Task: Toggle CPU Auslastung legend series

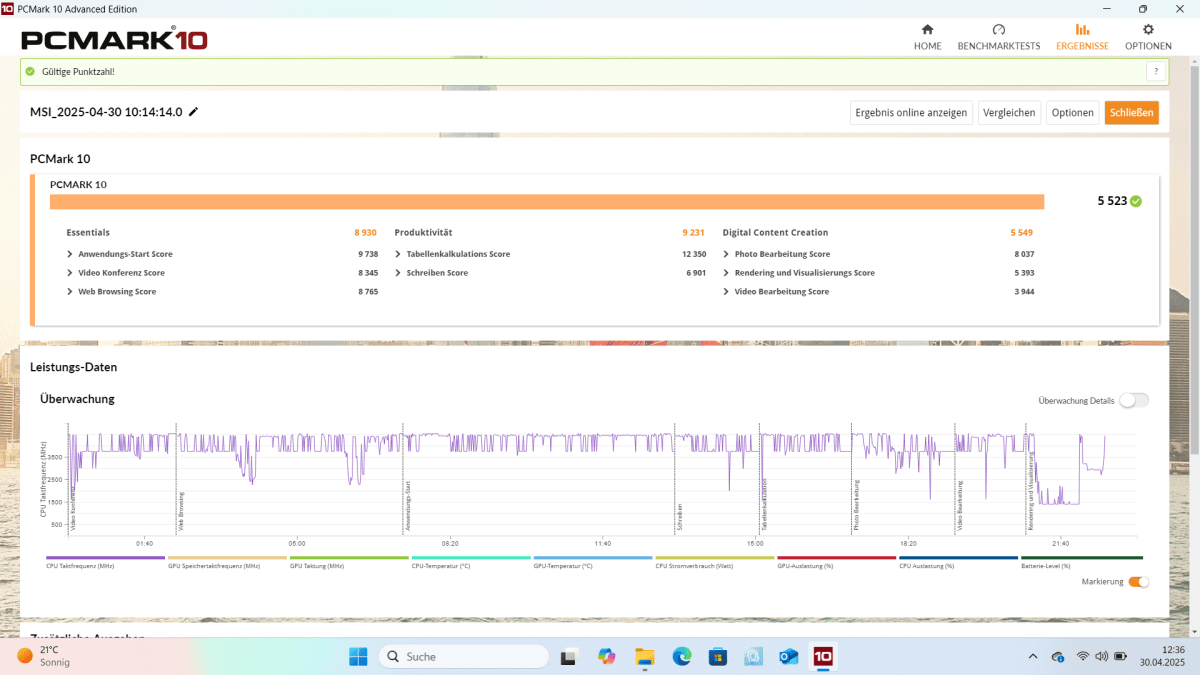Action: coord(958,562)
